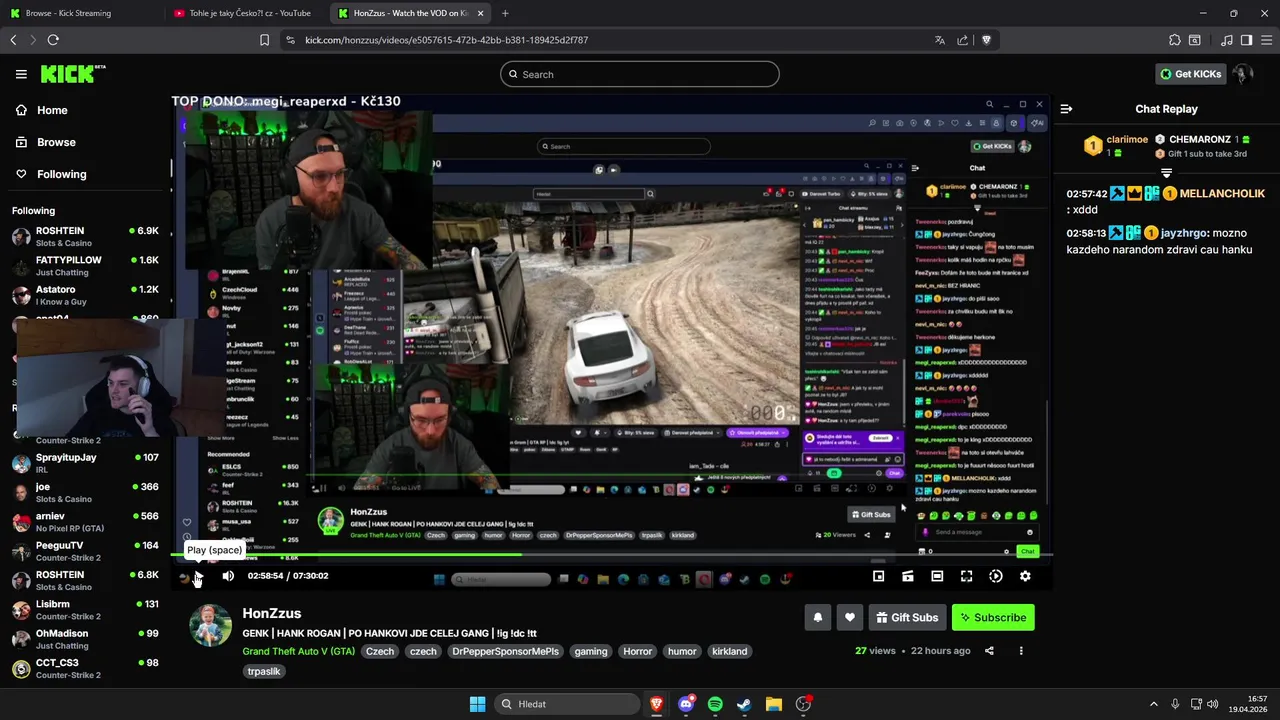Toggle the browser sidebar panel
The image size is (1280, 720).
click(1246, 40)
